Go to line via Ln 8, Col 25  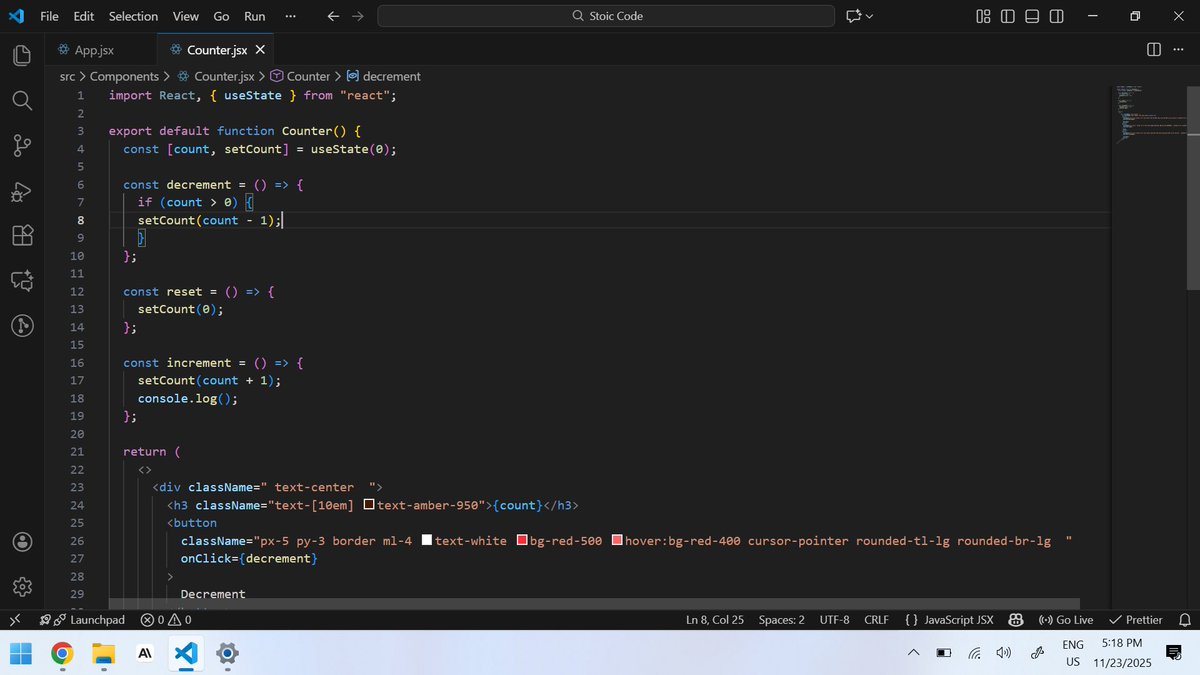click(714, 620)
